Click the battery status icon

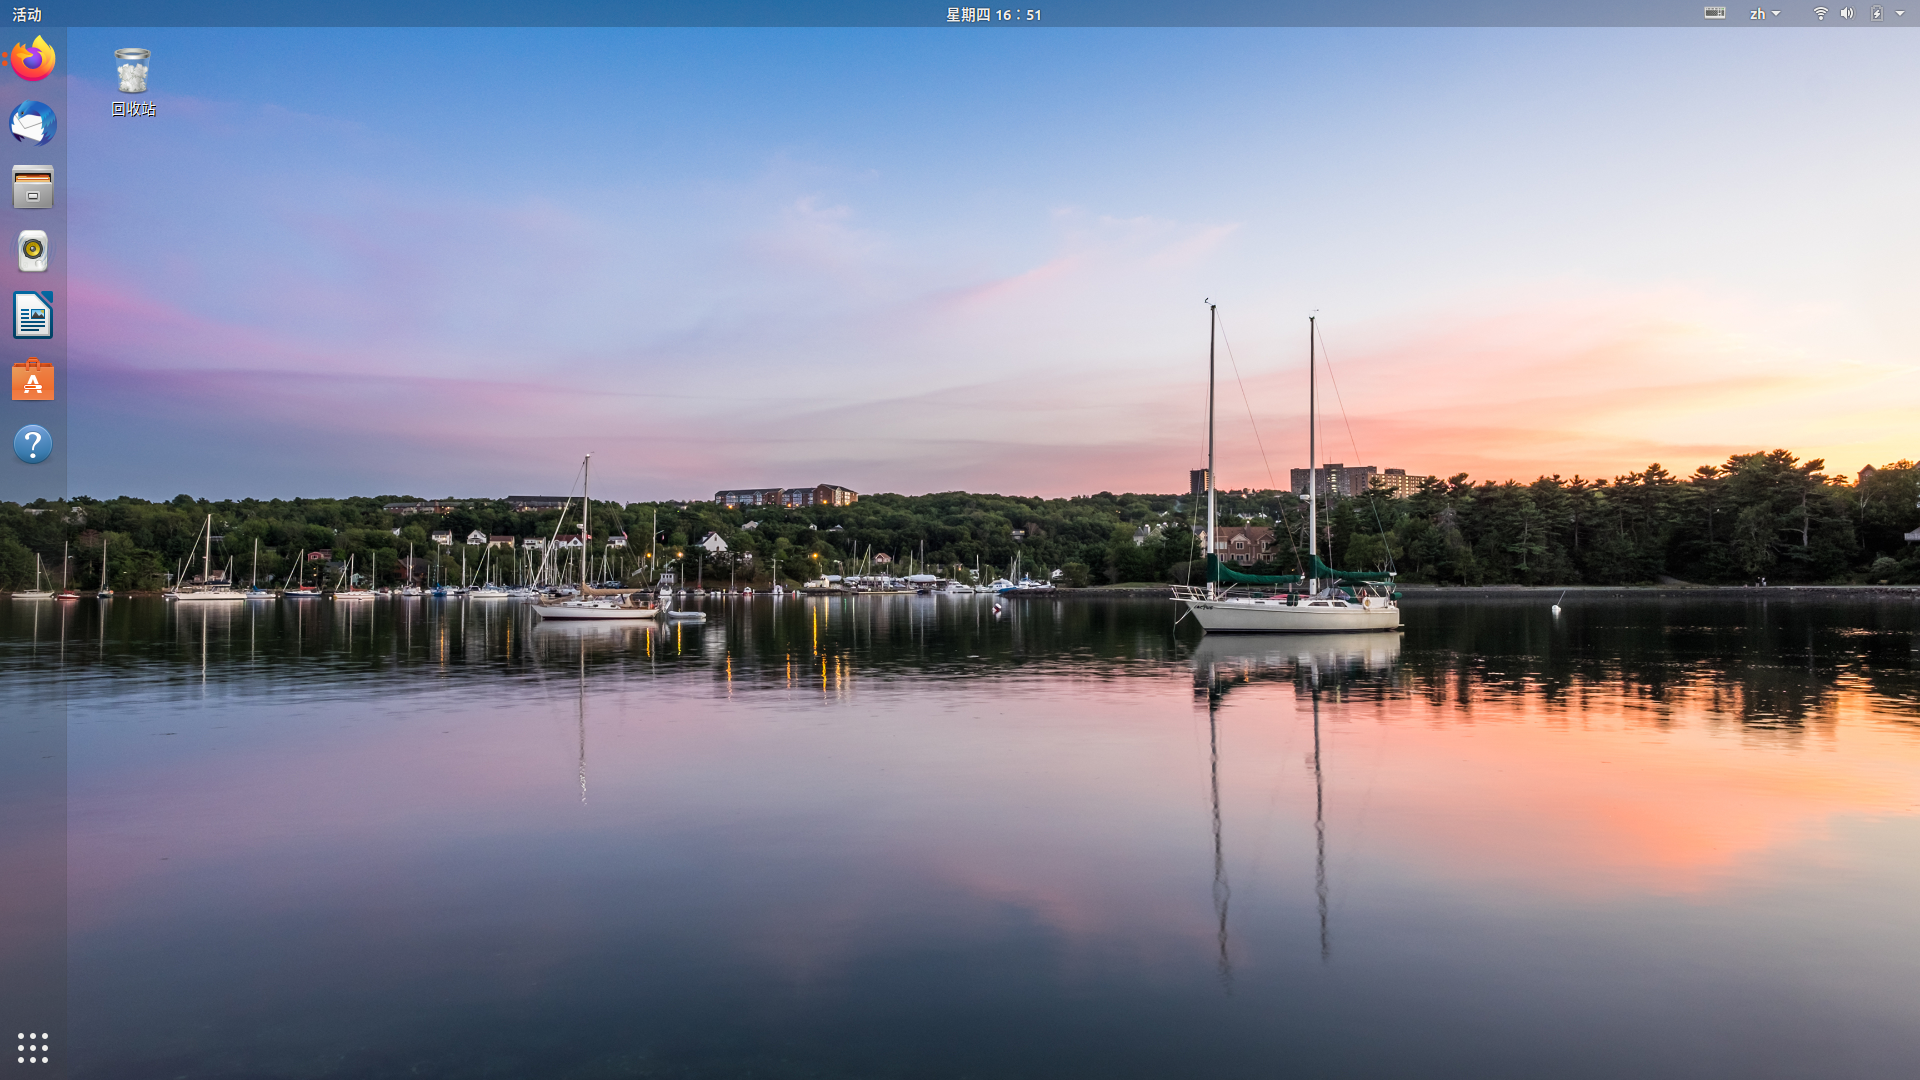[1876, 14]
